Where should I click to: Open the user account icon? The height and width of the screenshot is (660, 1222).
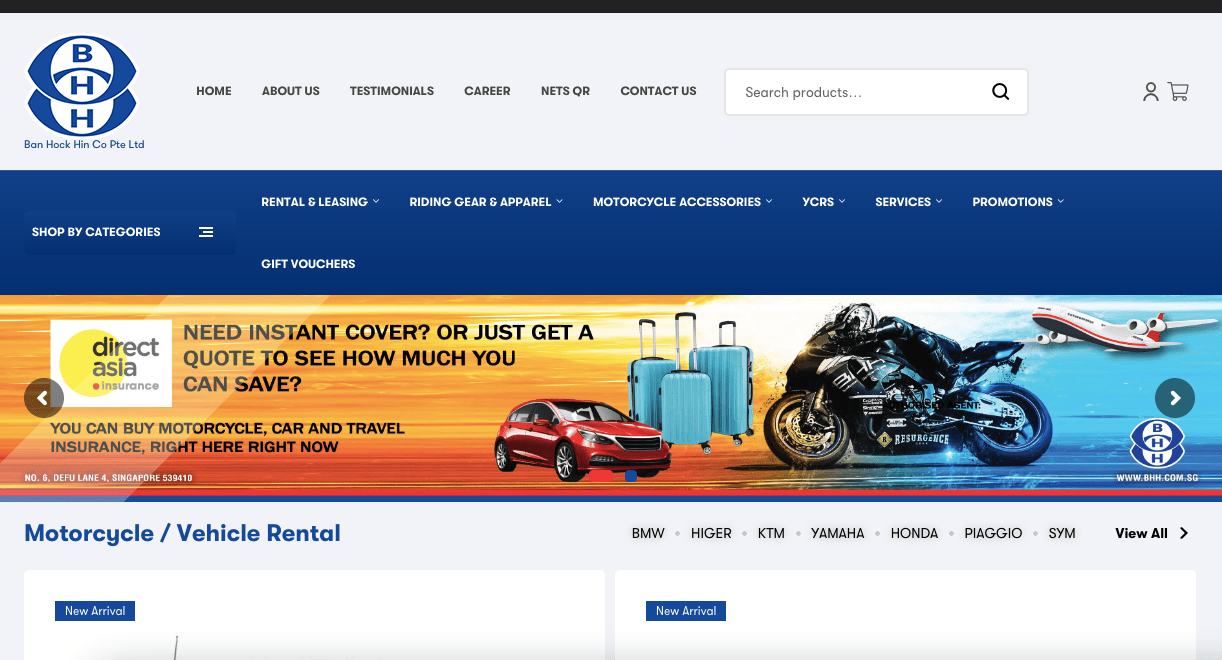pos(1151,92)
